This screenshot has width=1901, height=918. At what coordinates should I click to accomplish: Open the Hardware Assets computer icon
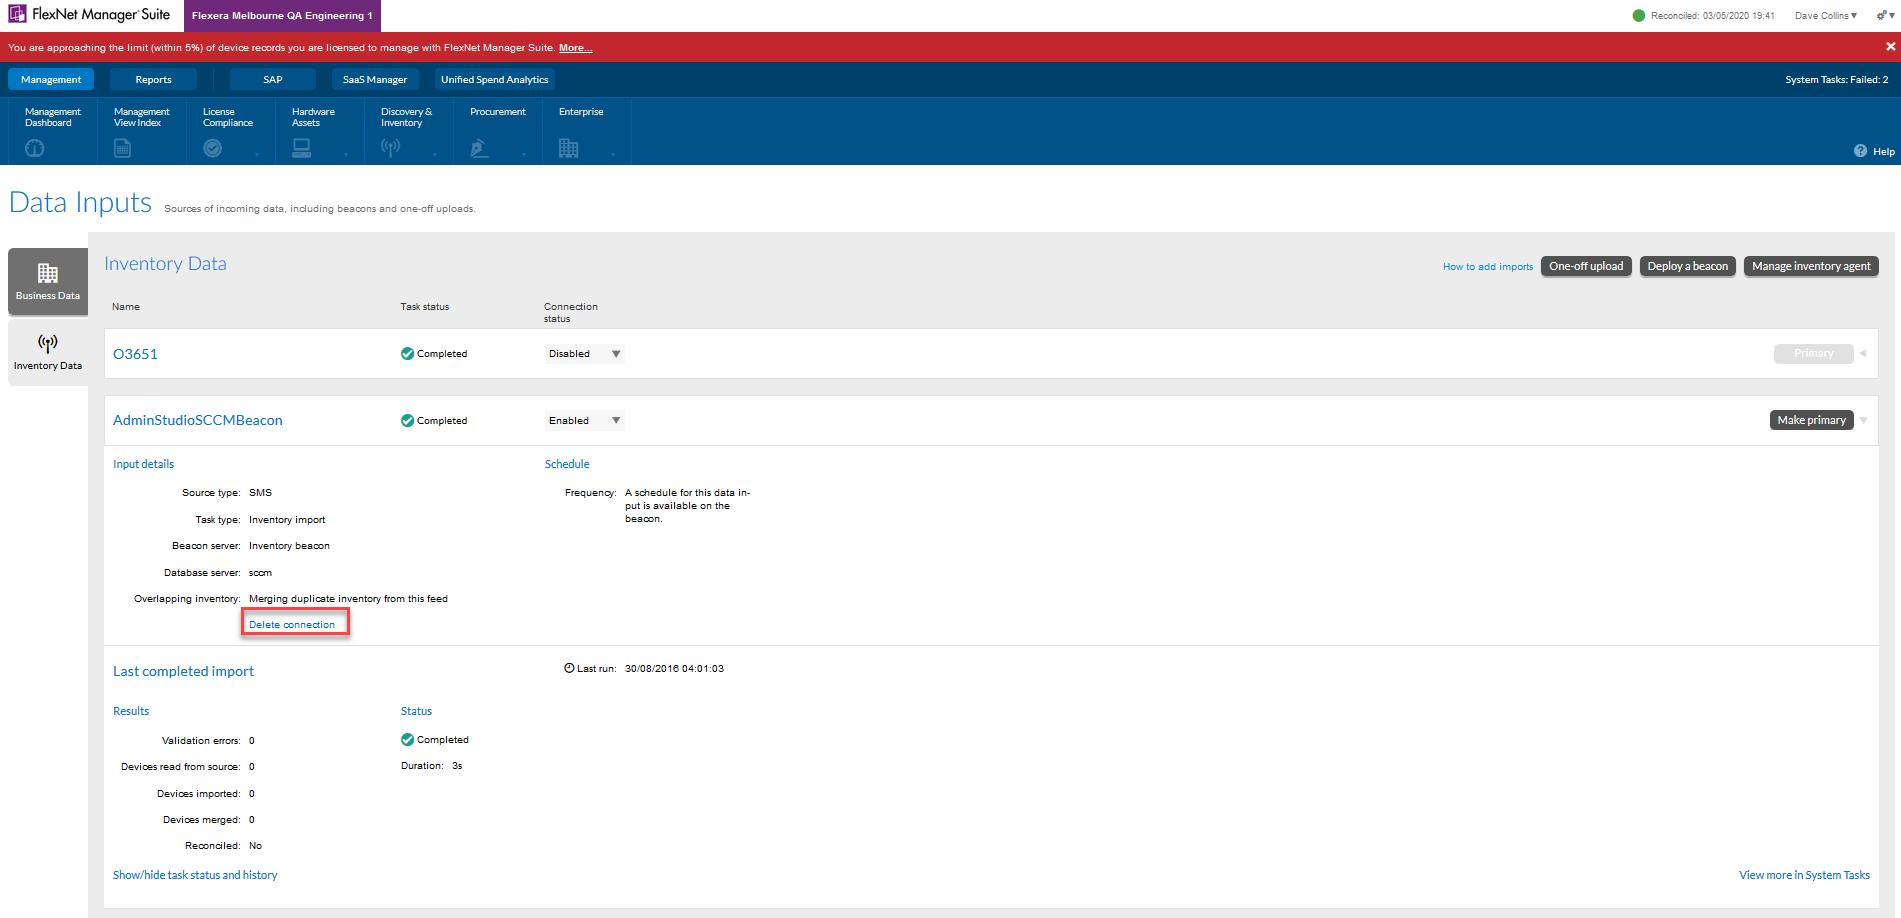click(x=301, y=148)
